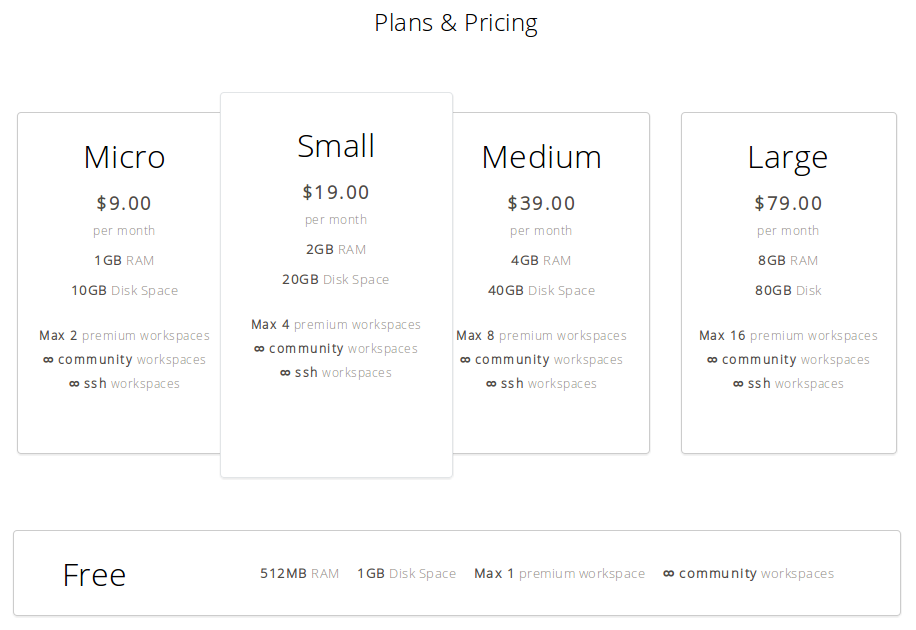
Task: Click infinity icon beside Small ssh workspaces
Action: 285,373
